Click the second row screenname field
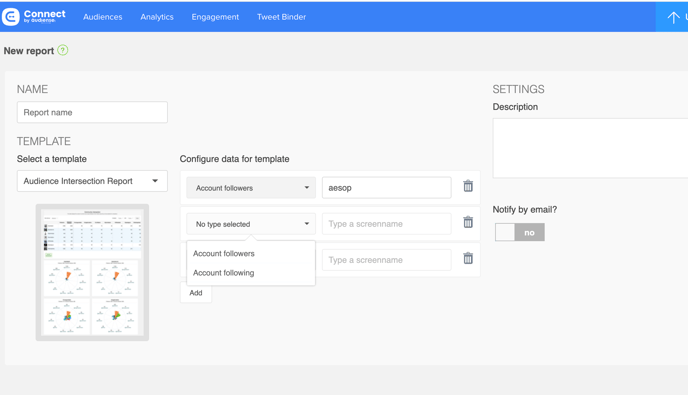688x395 pixels. (x=387, y=224)
